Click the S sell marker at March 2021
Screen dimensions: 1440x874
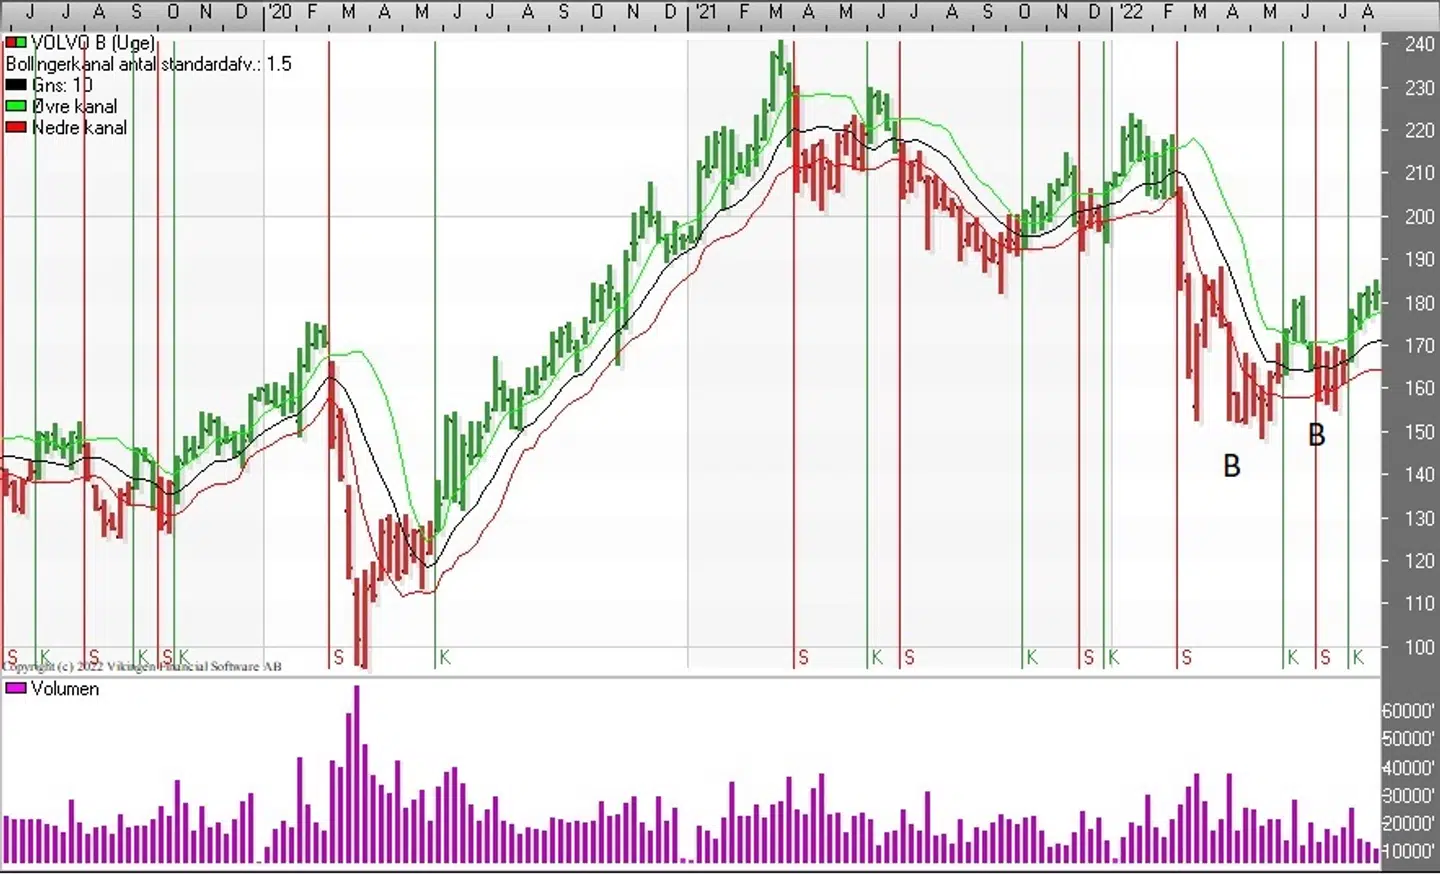coord(803,657)
